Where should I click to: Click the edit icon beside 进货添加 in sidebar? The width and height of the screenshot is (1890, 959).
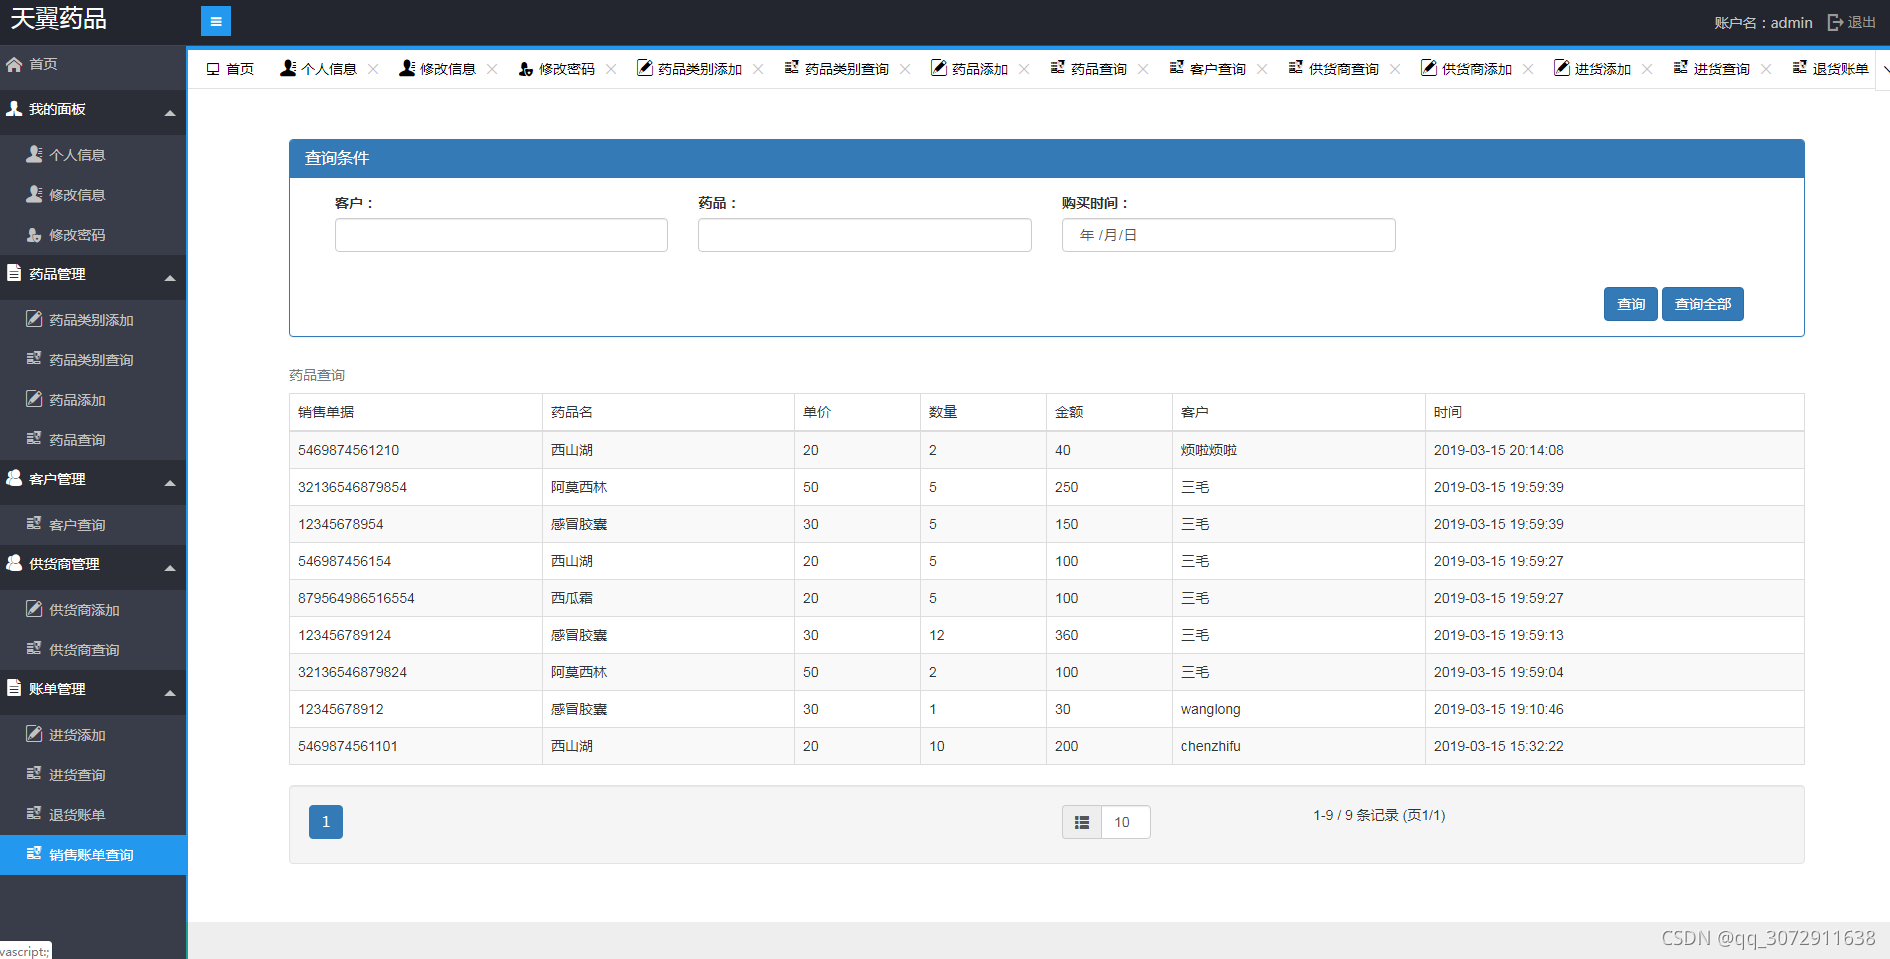(x=35, y=734)
